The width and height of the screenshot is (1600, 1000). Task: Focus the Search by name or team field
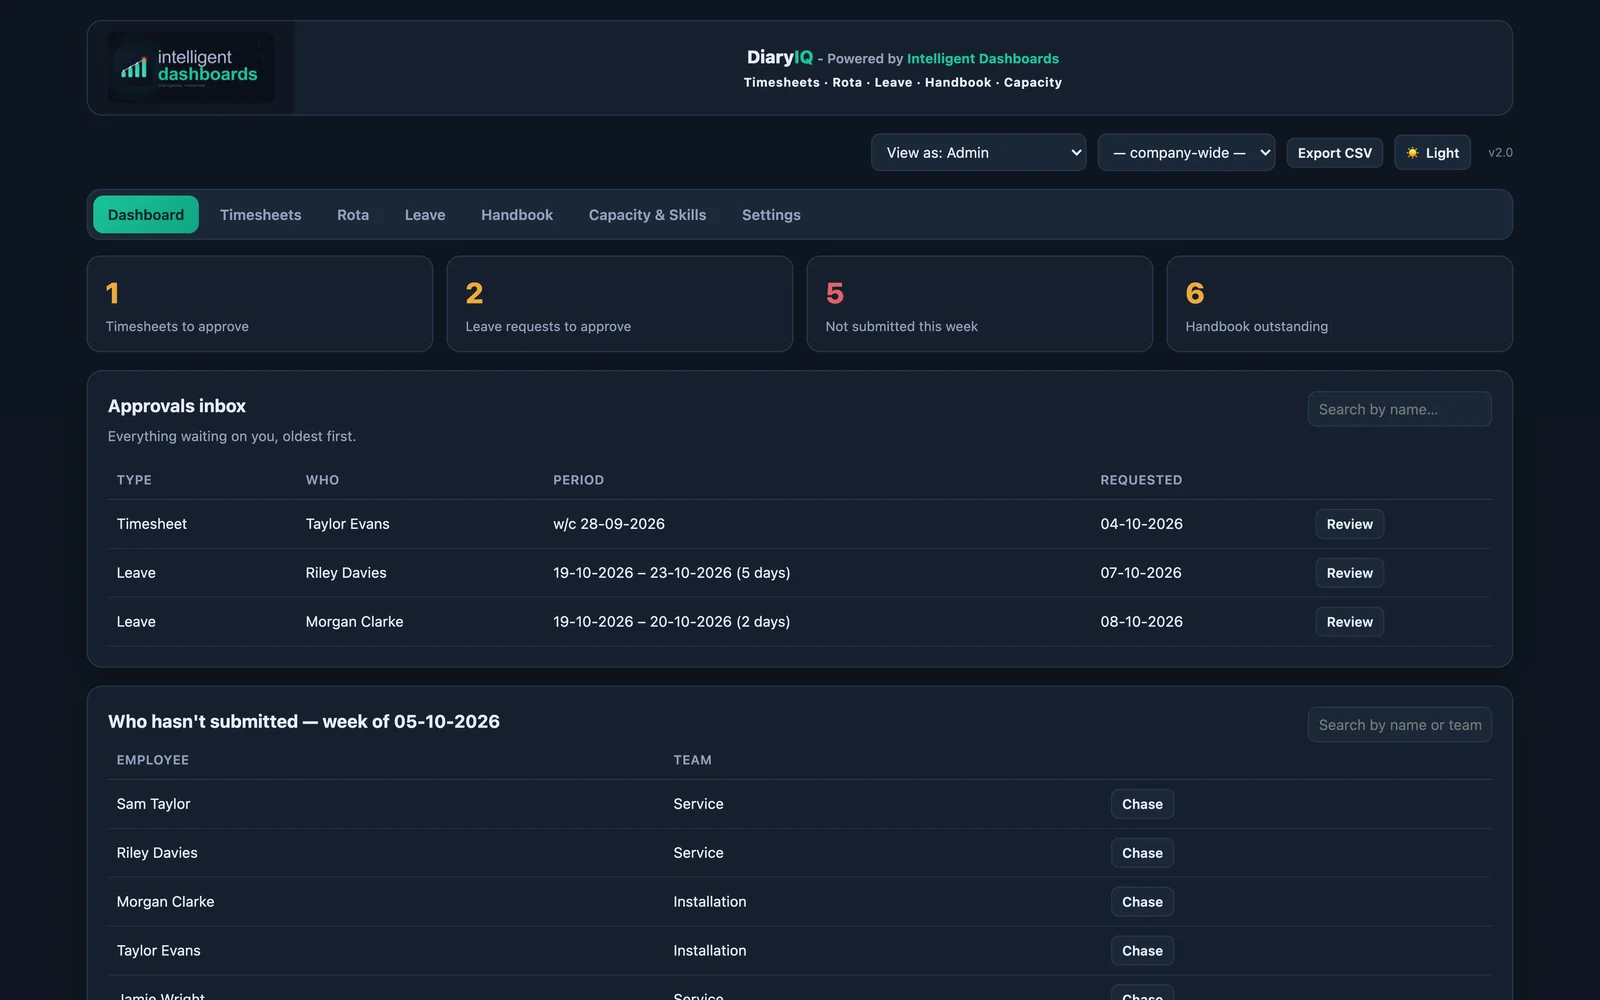[1399, 725]
